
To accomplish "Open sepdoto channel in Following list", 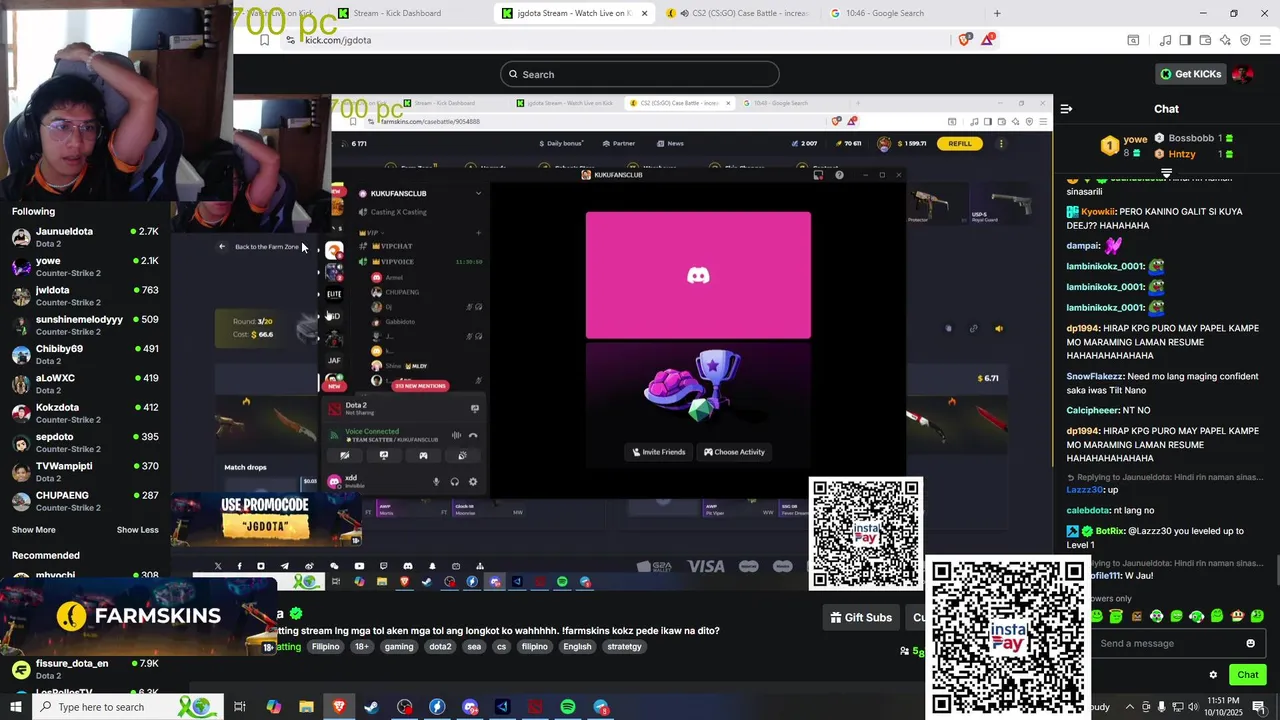I will click(x=84, y=442).
